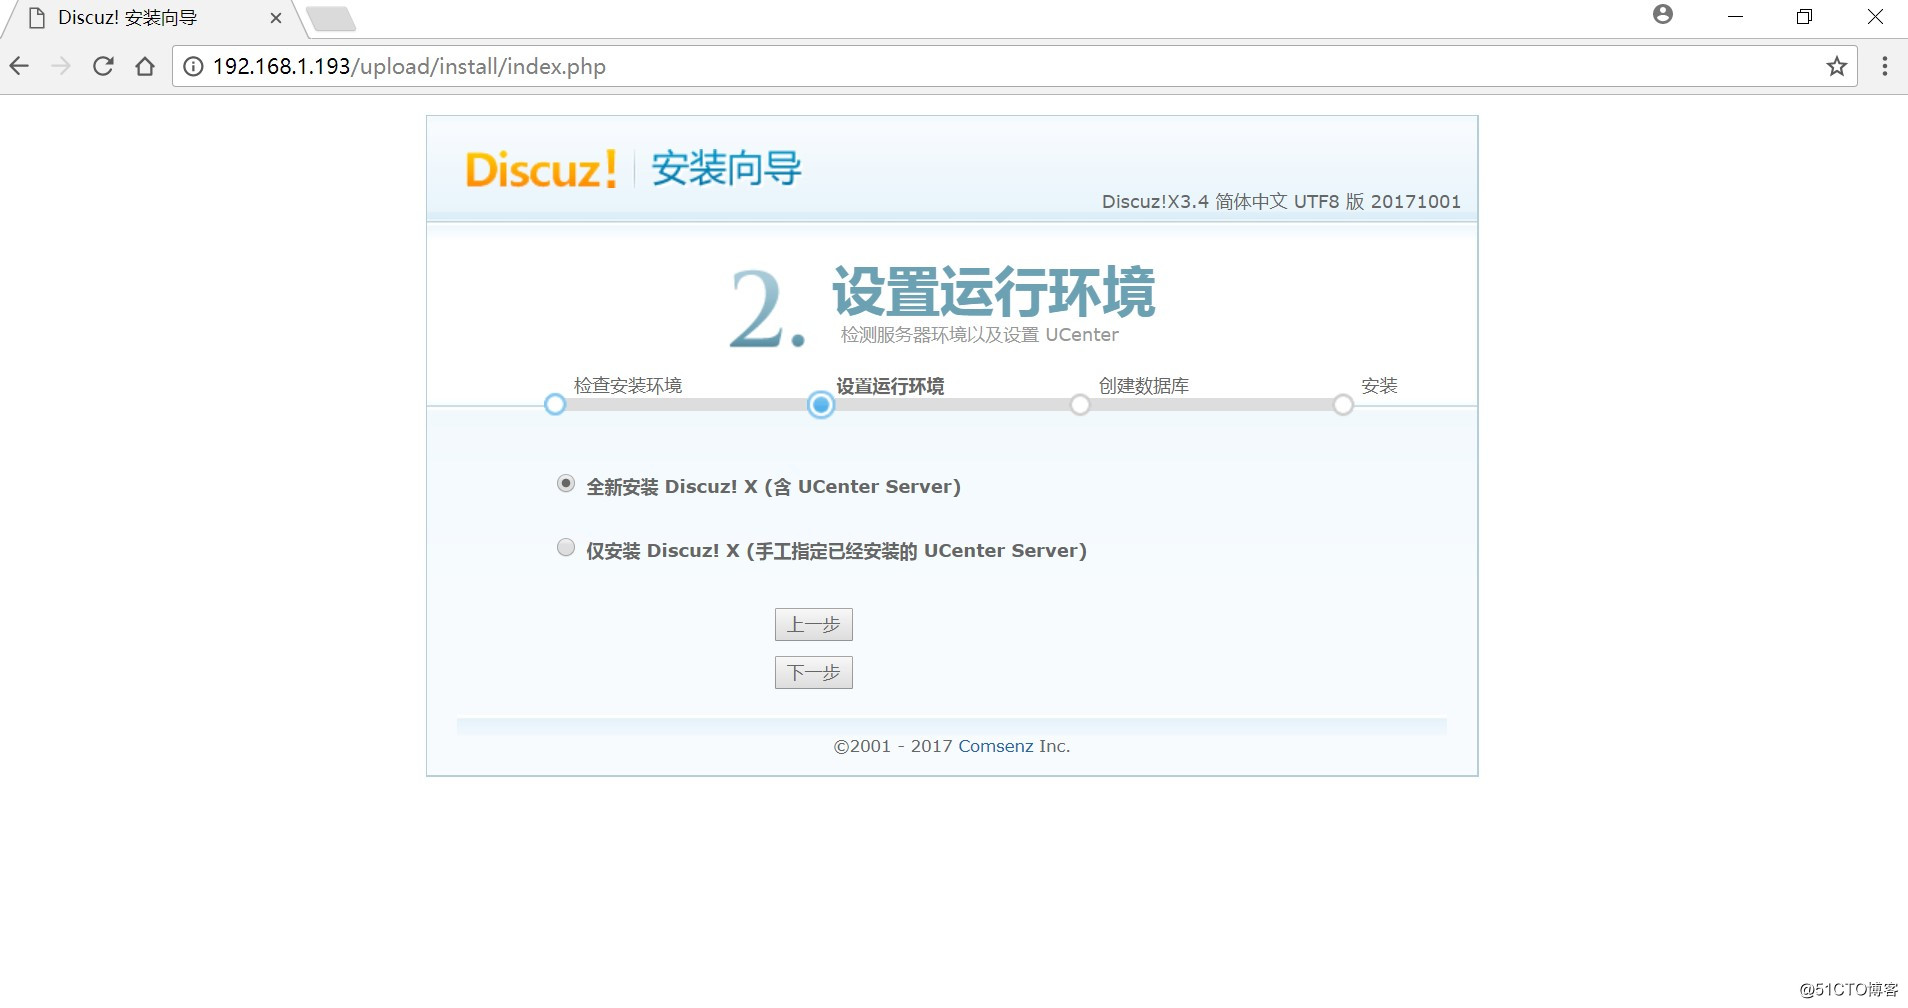
Task: Click the Discuz! logo in header
Action: pos(541,169)
